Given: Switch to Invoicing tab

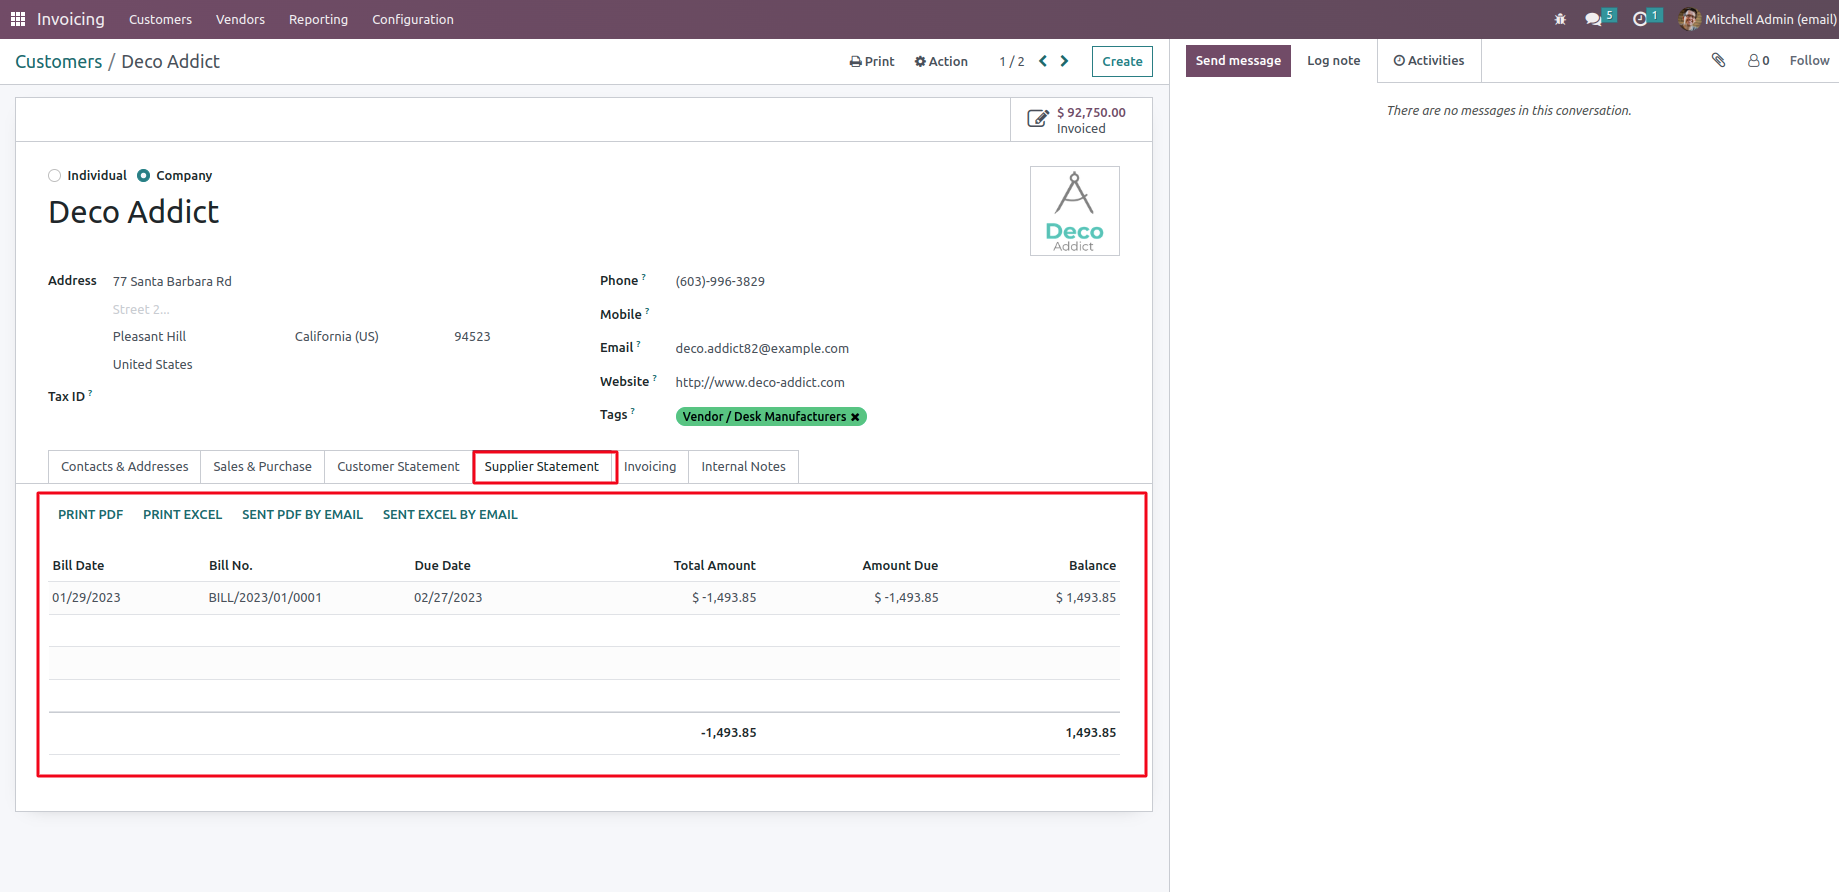Looking at the screenshot, I should pos(650,467).
